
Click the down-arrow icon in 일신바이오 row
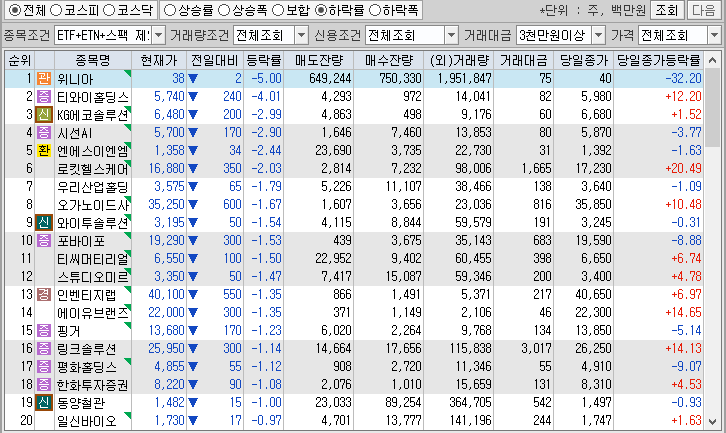[193, 421]
